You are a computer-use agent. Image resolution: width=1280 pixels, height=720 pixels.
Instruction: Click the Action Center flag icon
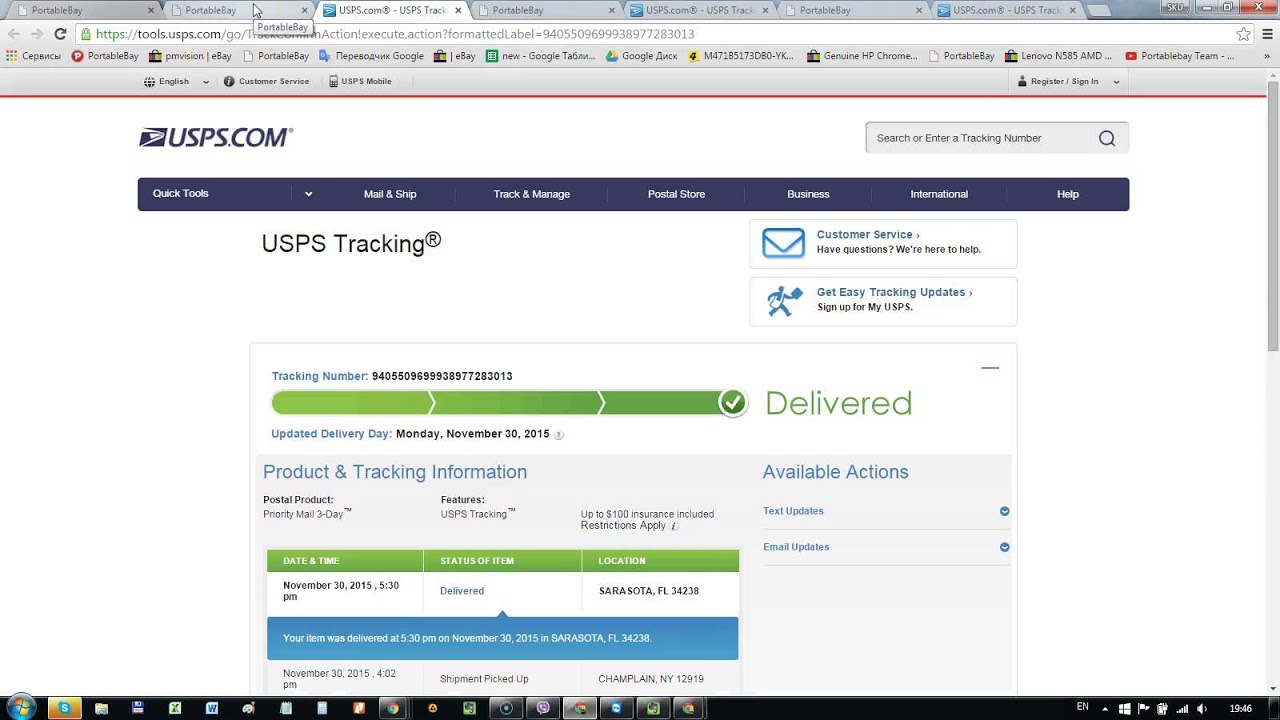coord(1144,709)
